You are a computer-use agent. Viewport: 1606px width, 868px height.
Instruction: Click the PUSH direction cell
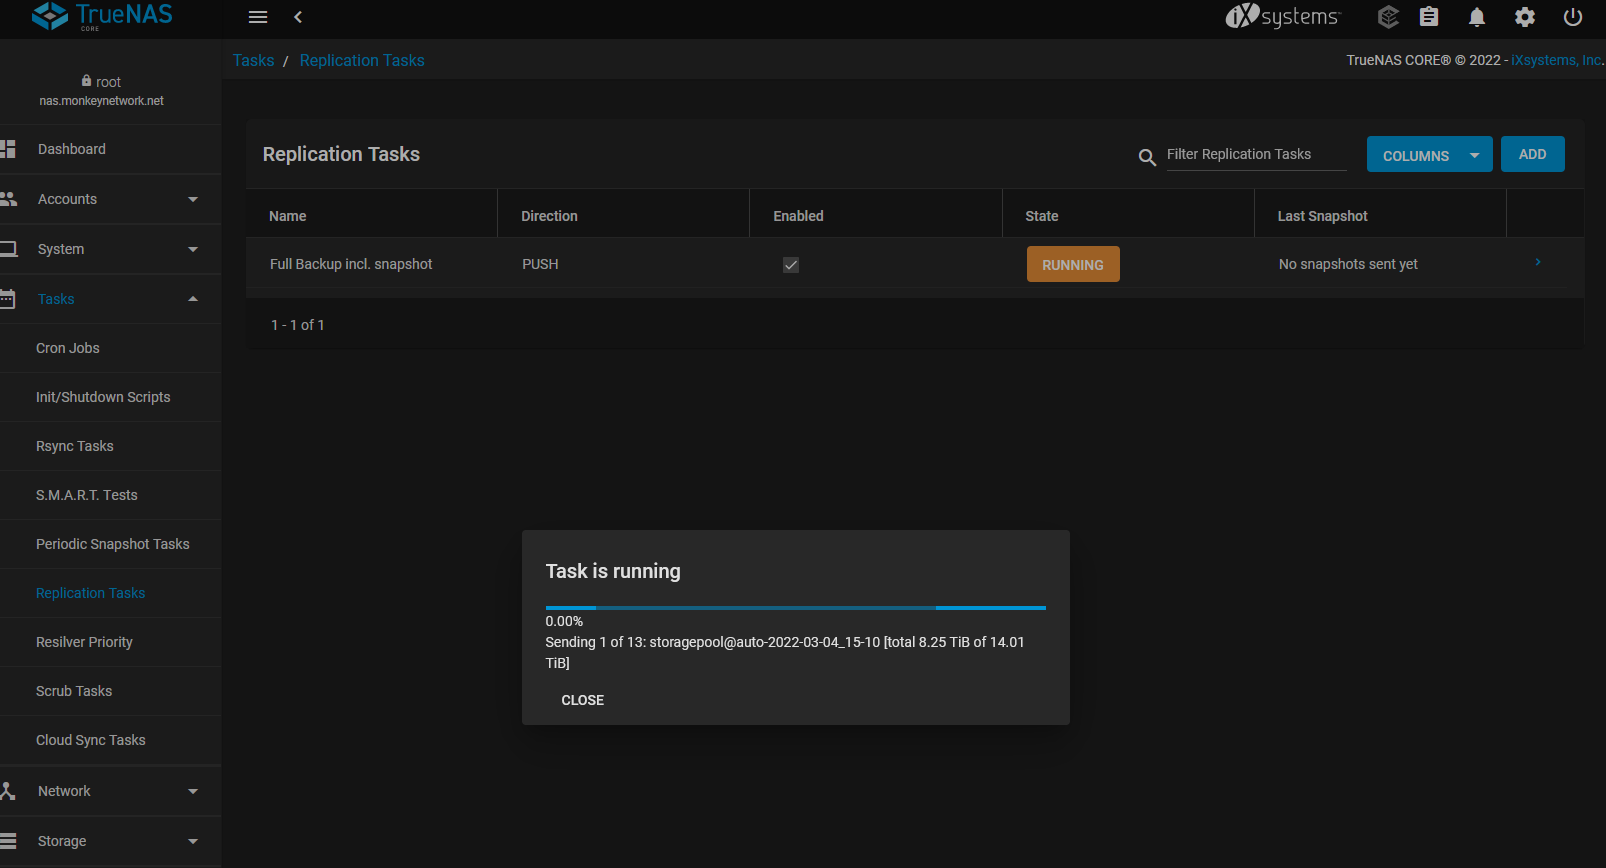pyautogui.click(x=540, y=264)
